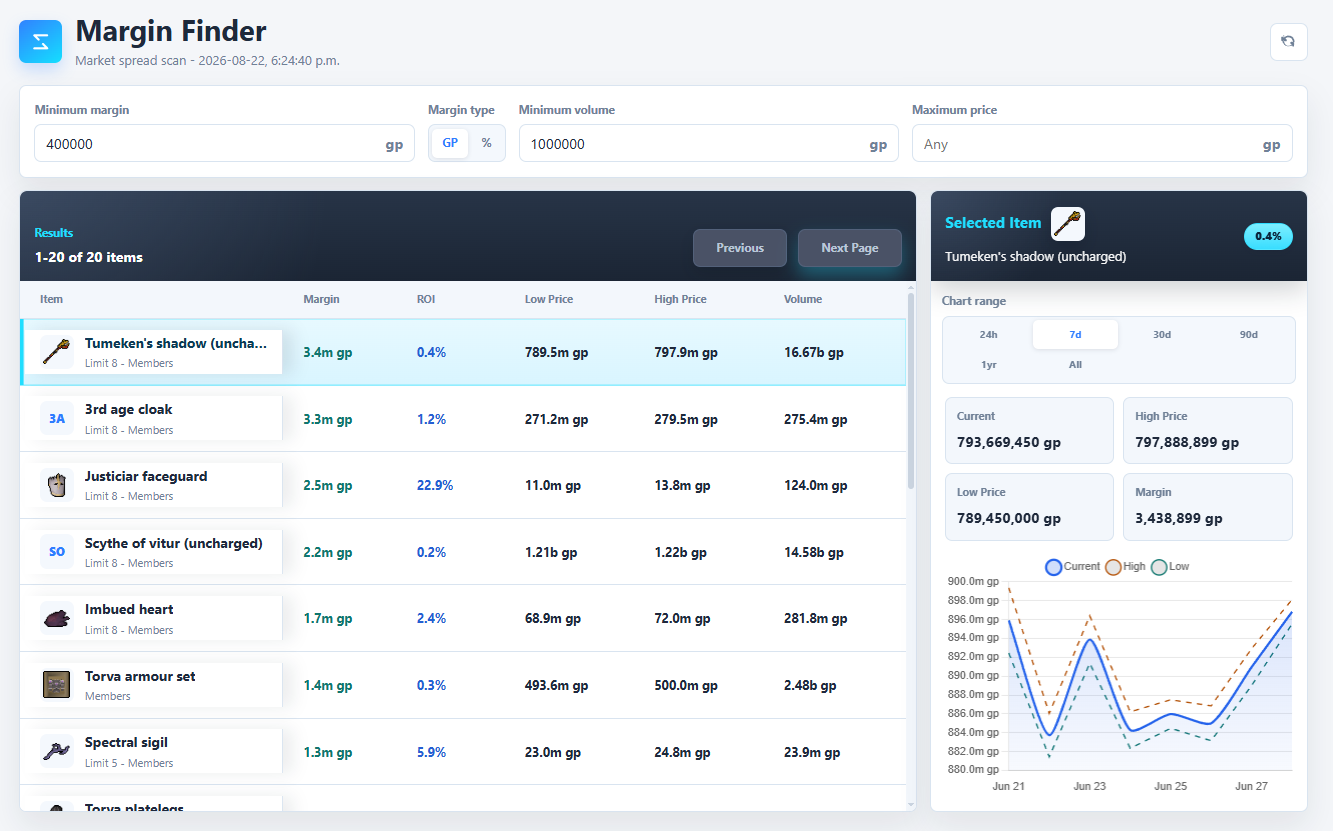Sort by the High Price column header
Screen dimensions: 1333x831
pyautogui.click(x=680, y=299)
